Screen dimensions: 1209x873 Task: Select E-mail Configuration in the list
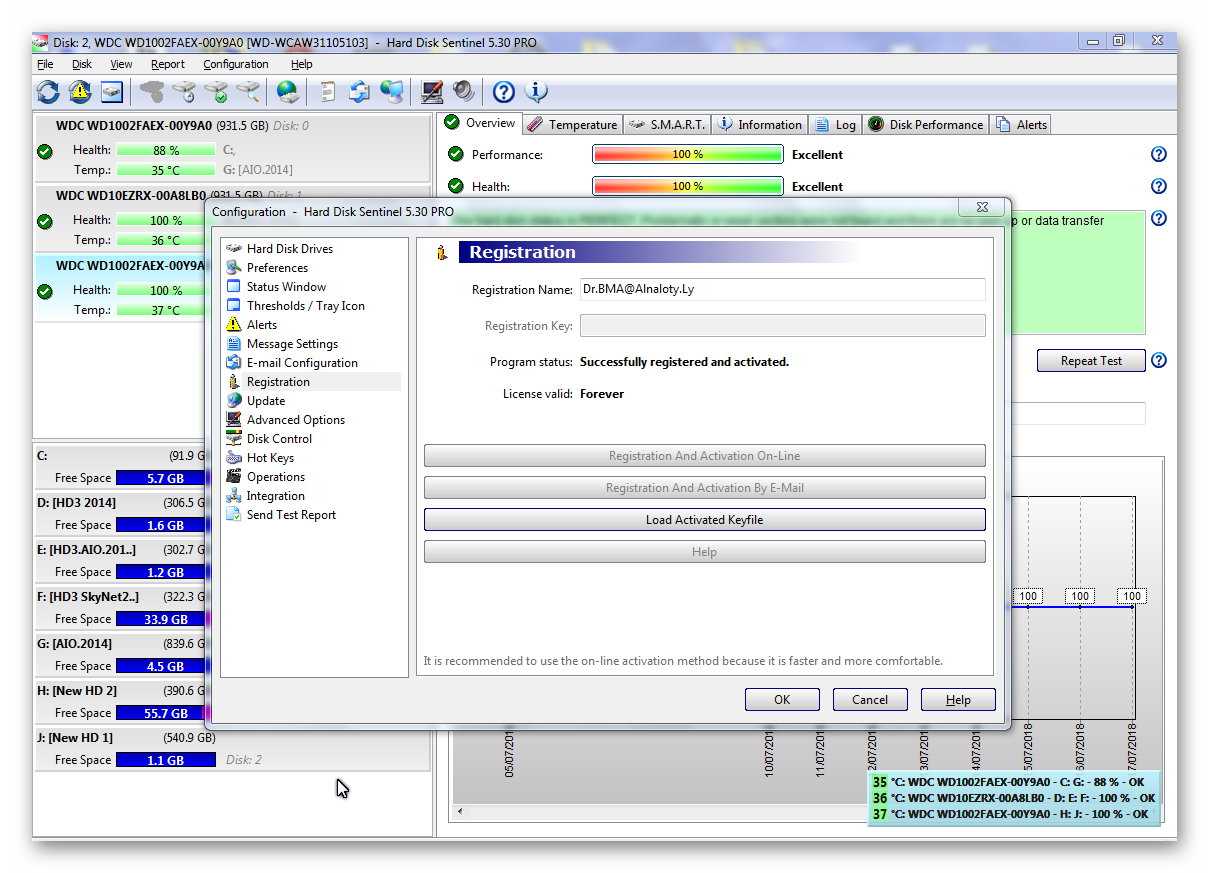[302, 362]
